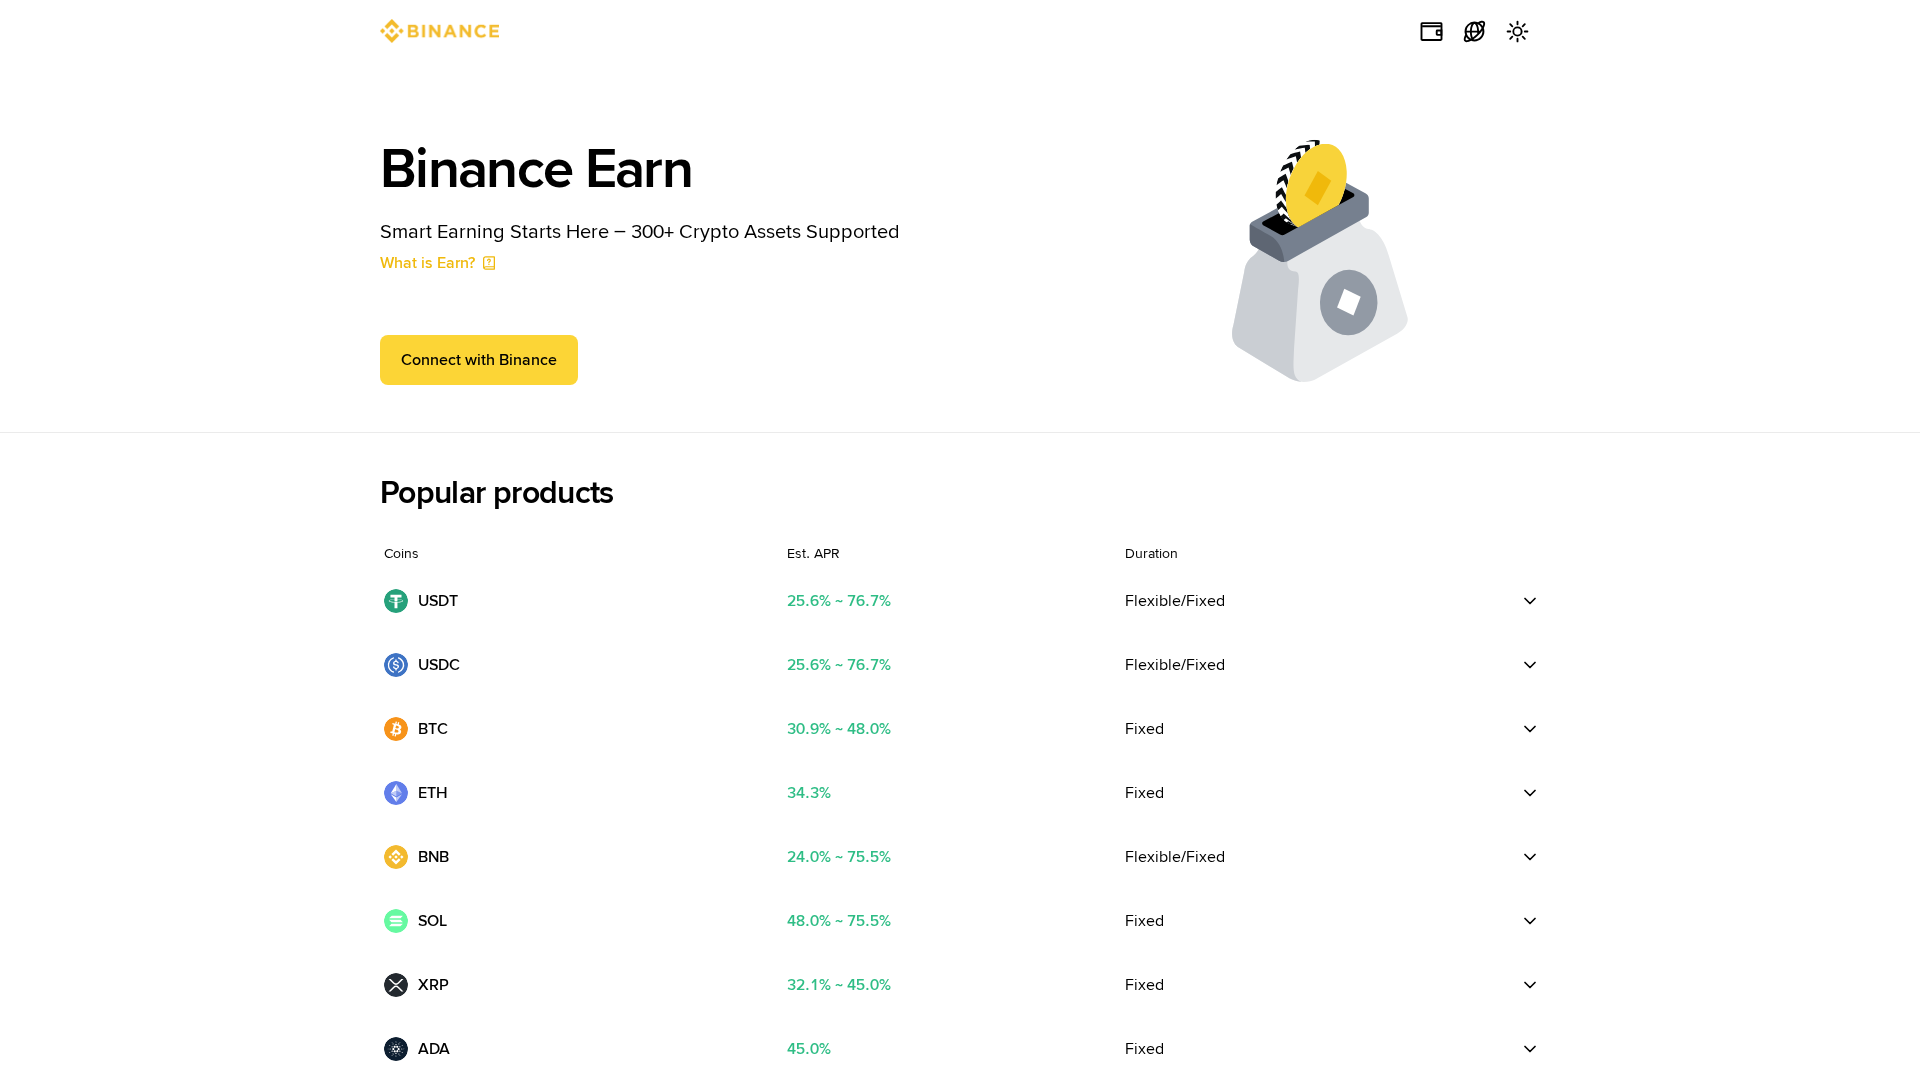Open the Binance logo home link
This screenshot has width=1920, height=1080.
click(x=439, y=31)
